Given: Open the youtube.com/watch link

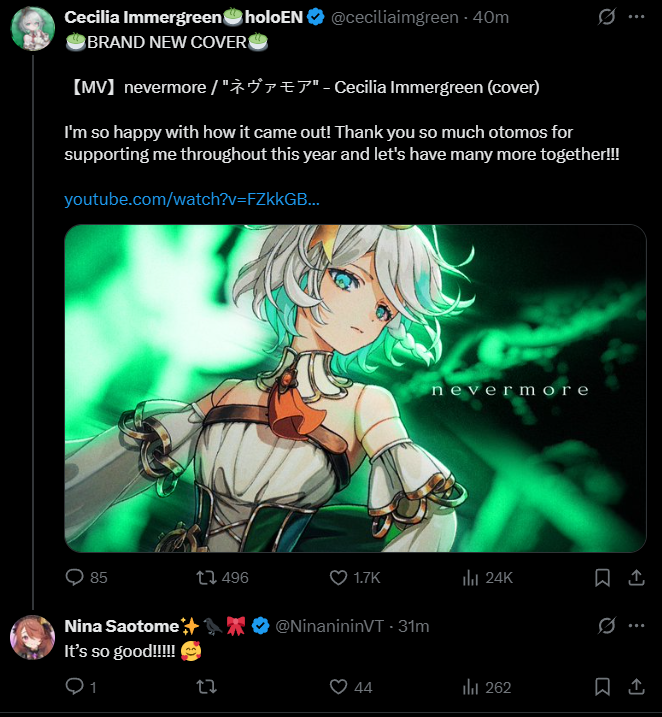Looking at the screenshot, I should pos(192,199).
